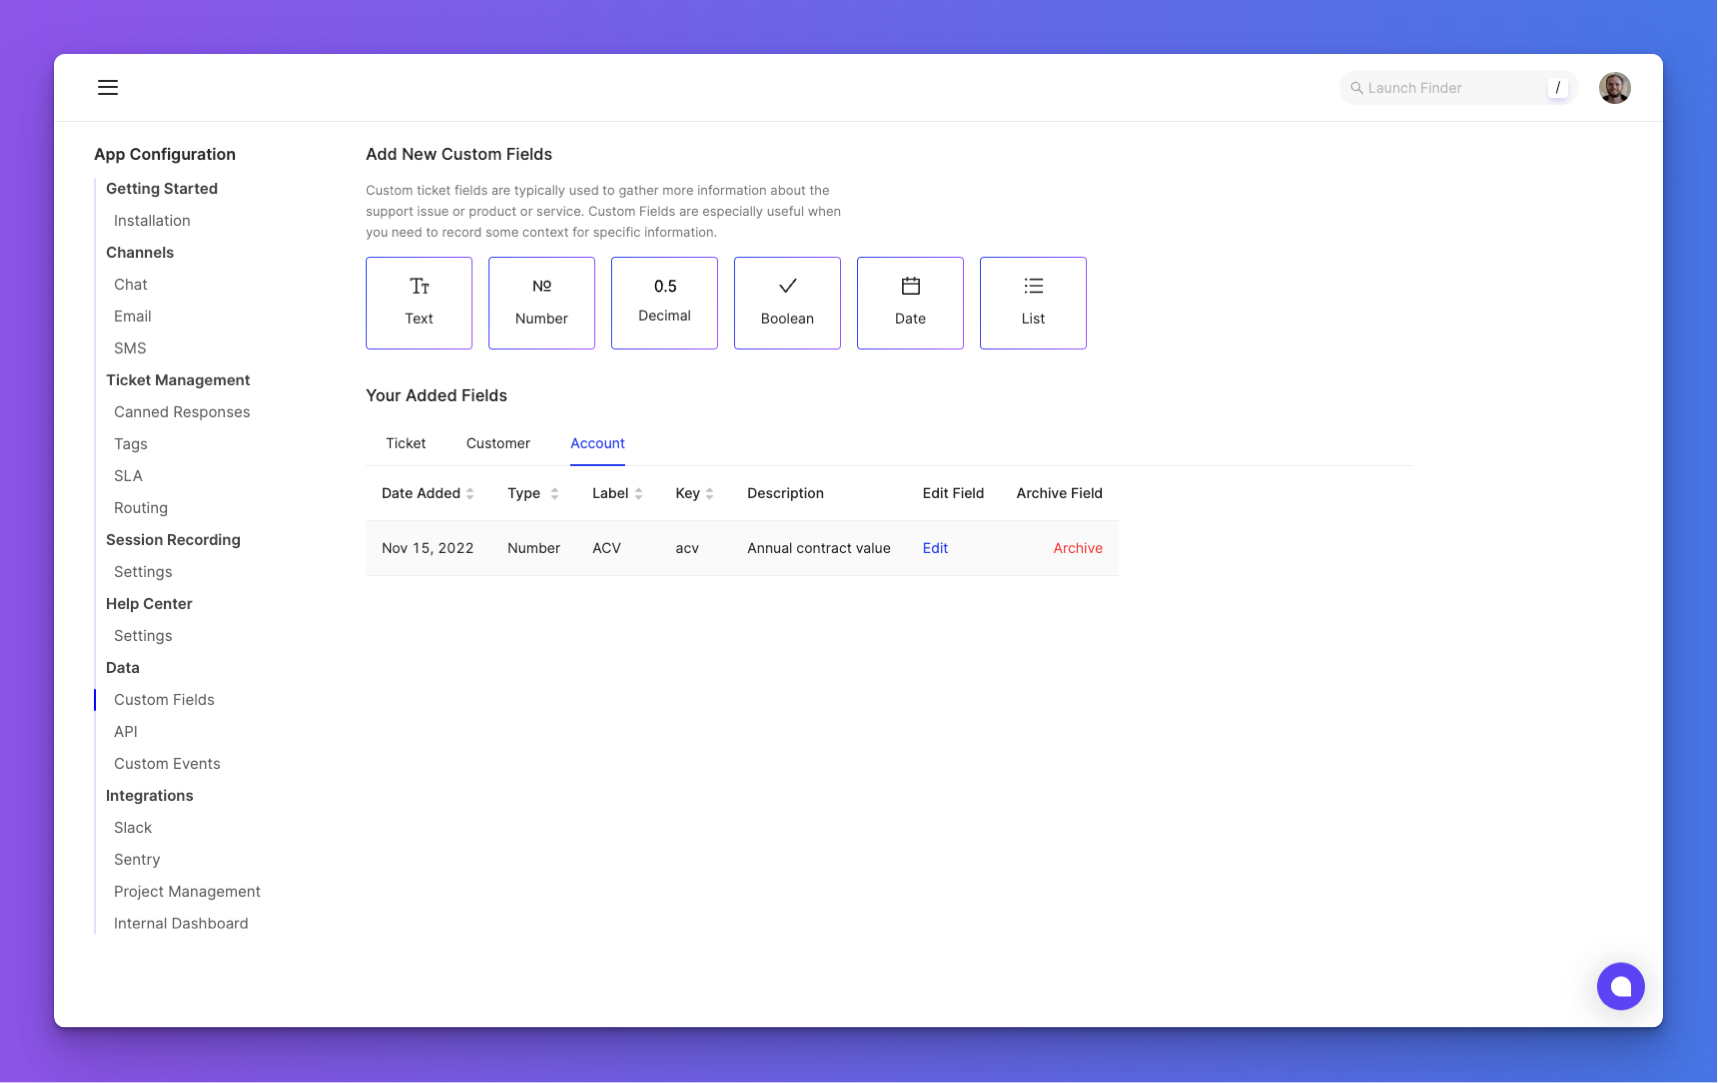The width and height of the screenshot is (1718, 1083).
Task: Open the chat widget bubble
Action: click(x=1620, y=986)
